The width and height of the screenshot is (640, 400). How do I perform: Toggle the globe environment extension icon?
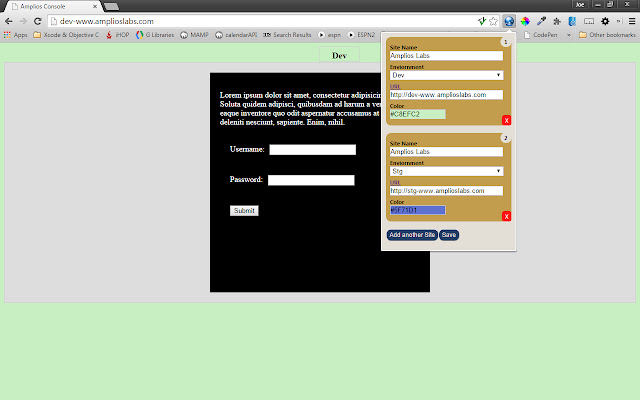509,21
